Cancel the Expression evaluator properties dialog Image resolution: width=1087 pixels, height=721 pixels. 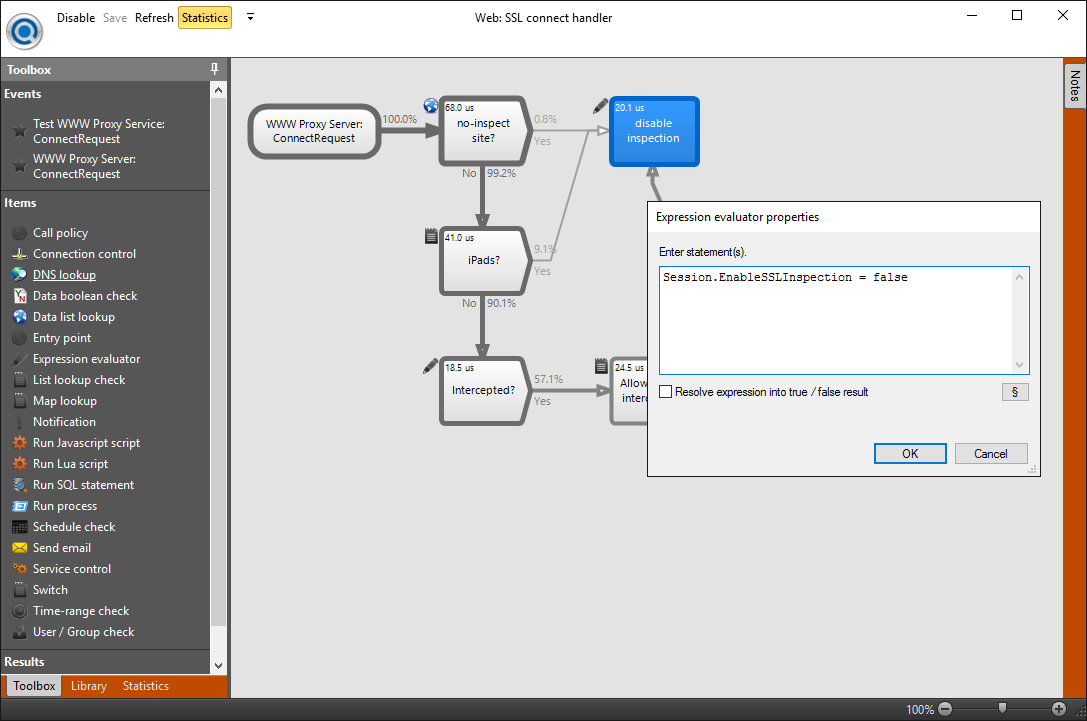(x=991, y=453)
